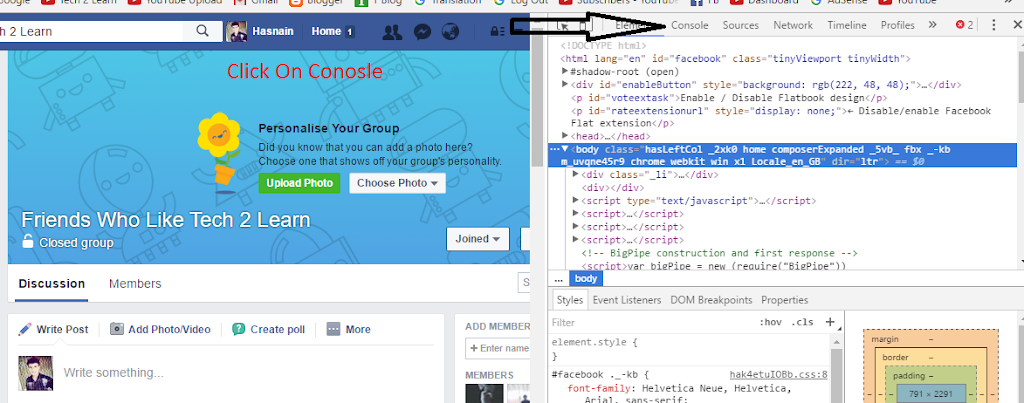
Task: Open the Properties pane tab
Action: click(x=784, y=300)
